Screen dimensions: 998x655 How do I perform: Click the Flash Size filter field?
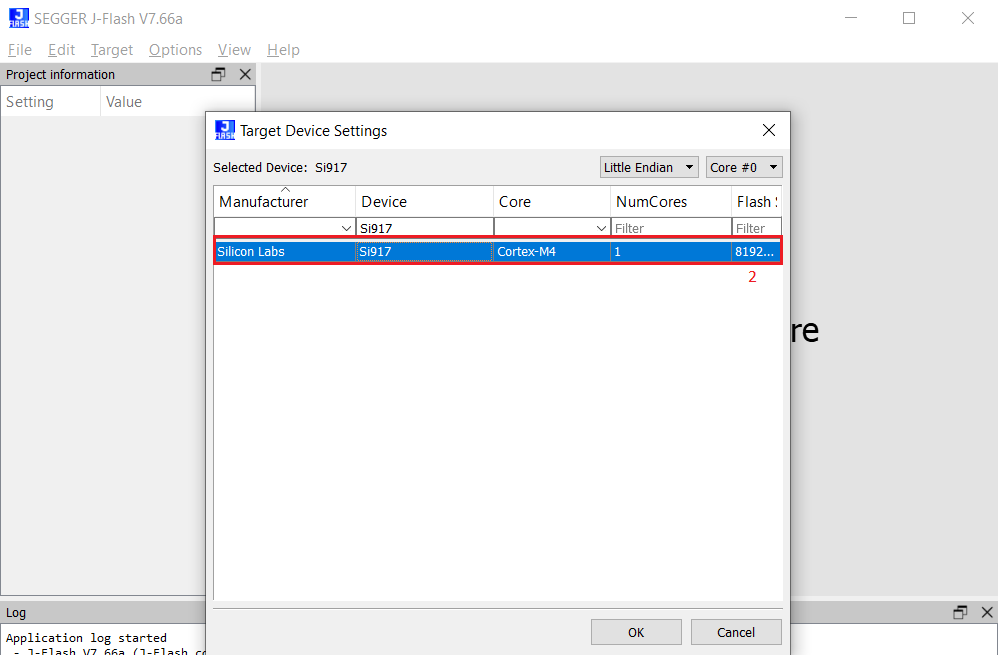pyautogui.click(x=757, y=228)
